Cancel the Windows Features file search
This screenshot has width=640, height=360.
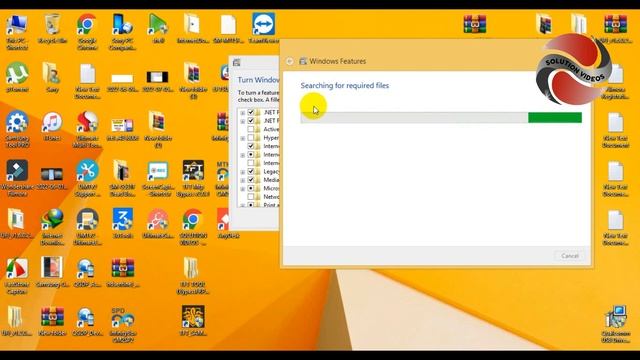click(x=570, y=256)
